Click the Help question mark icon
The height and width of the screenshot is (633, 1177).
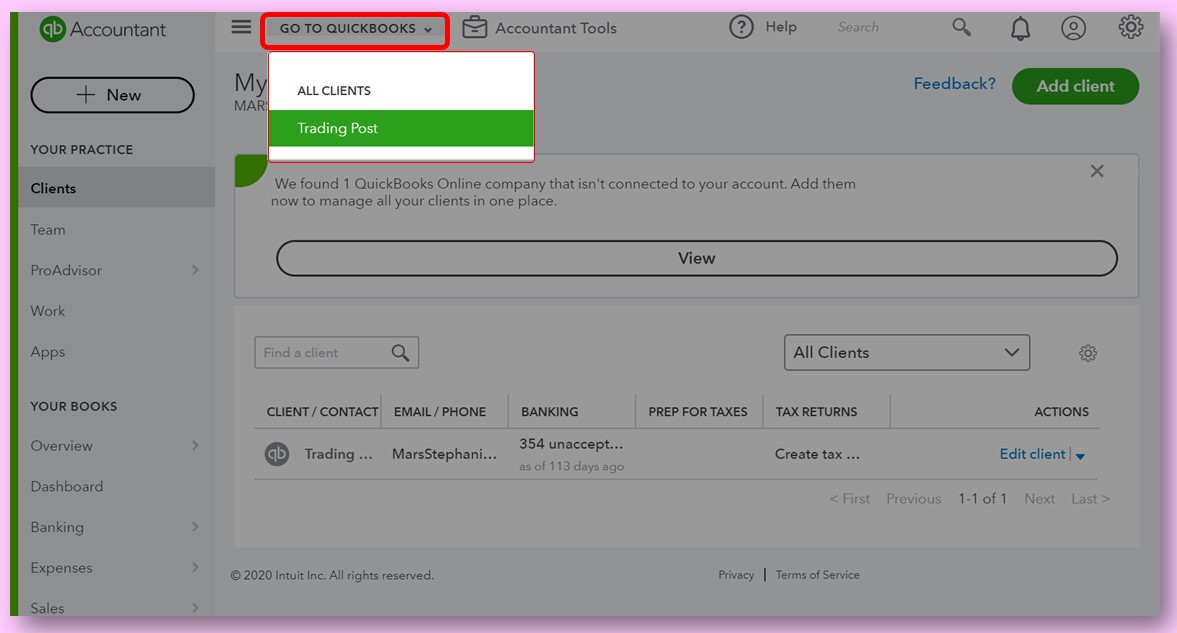click(x=741, y=27)
